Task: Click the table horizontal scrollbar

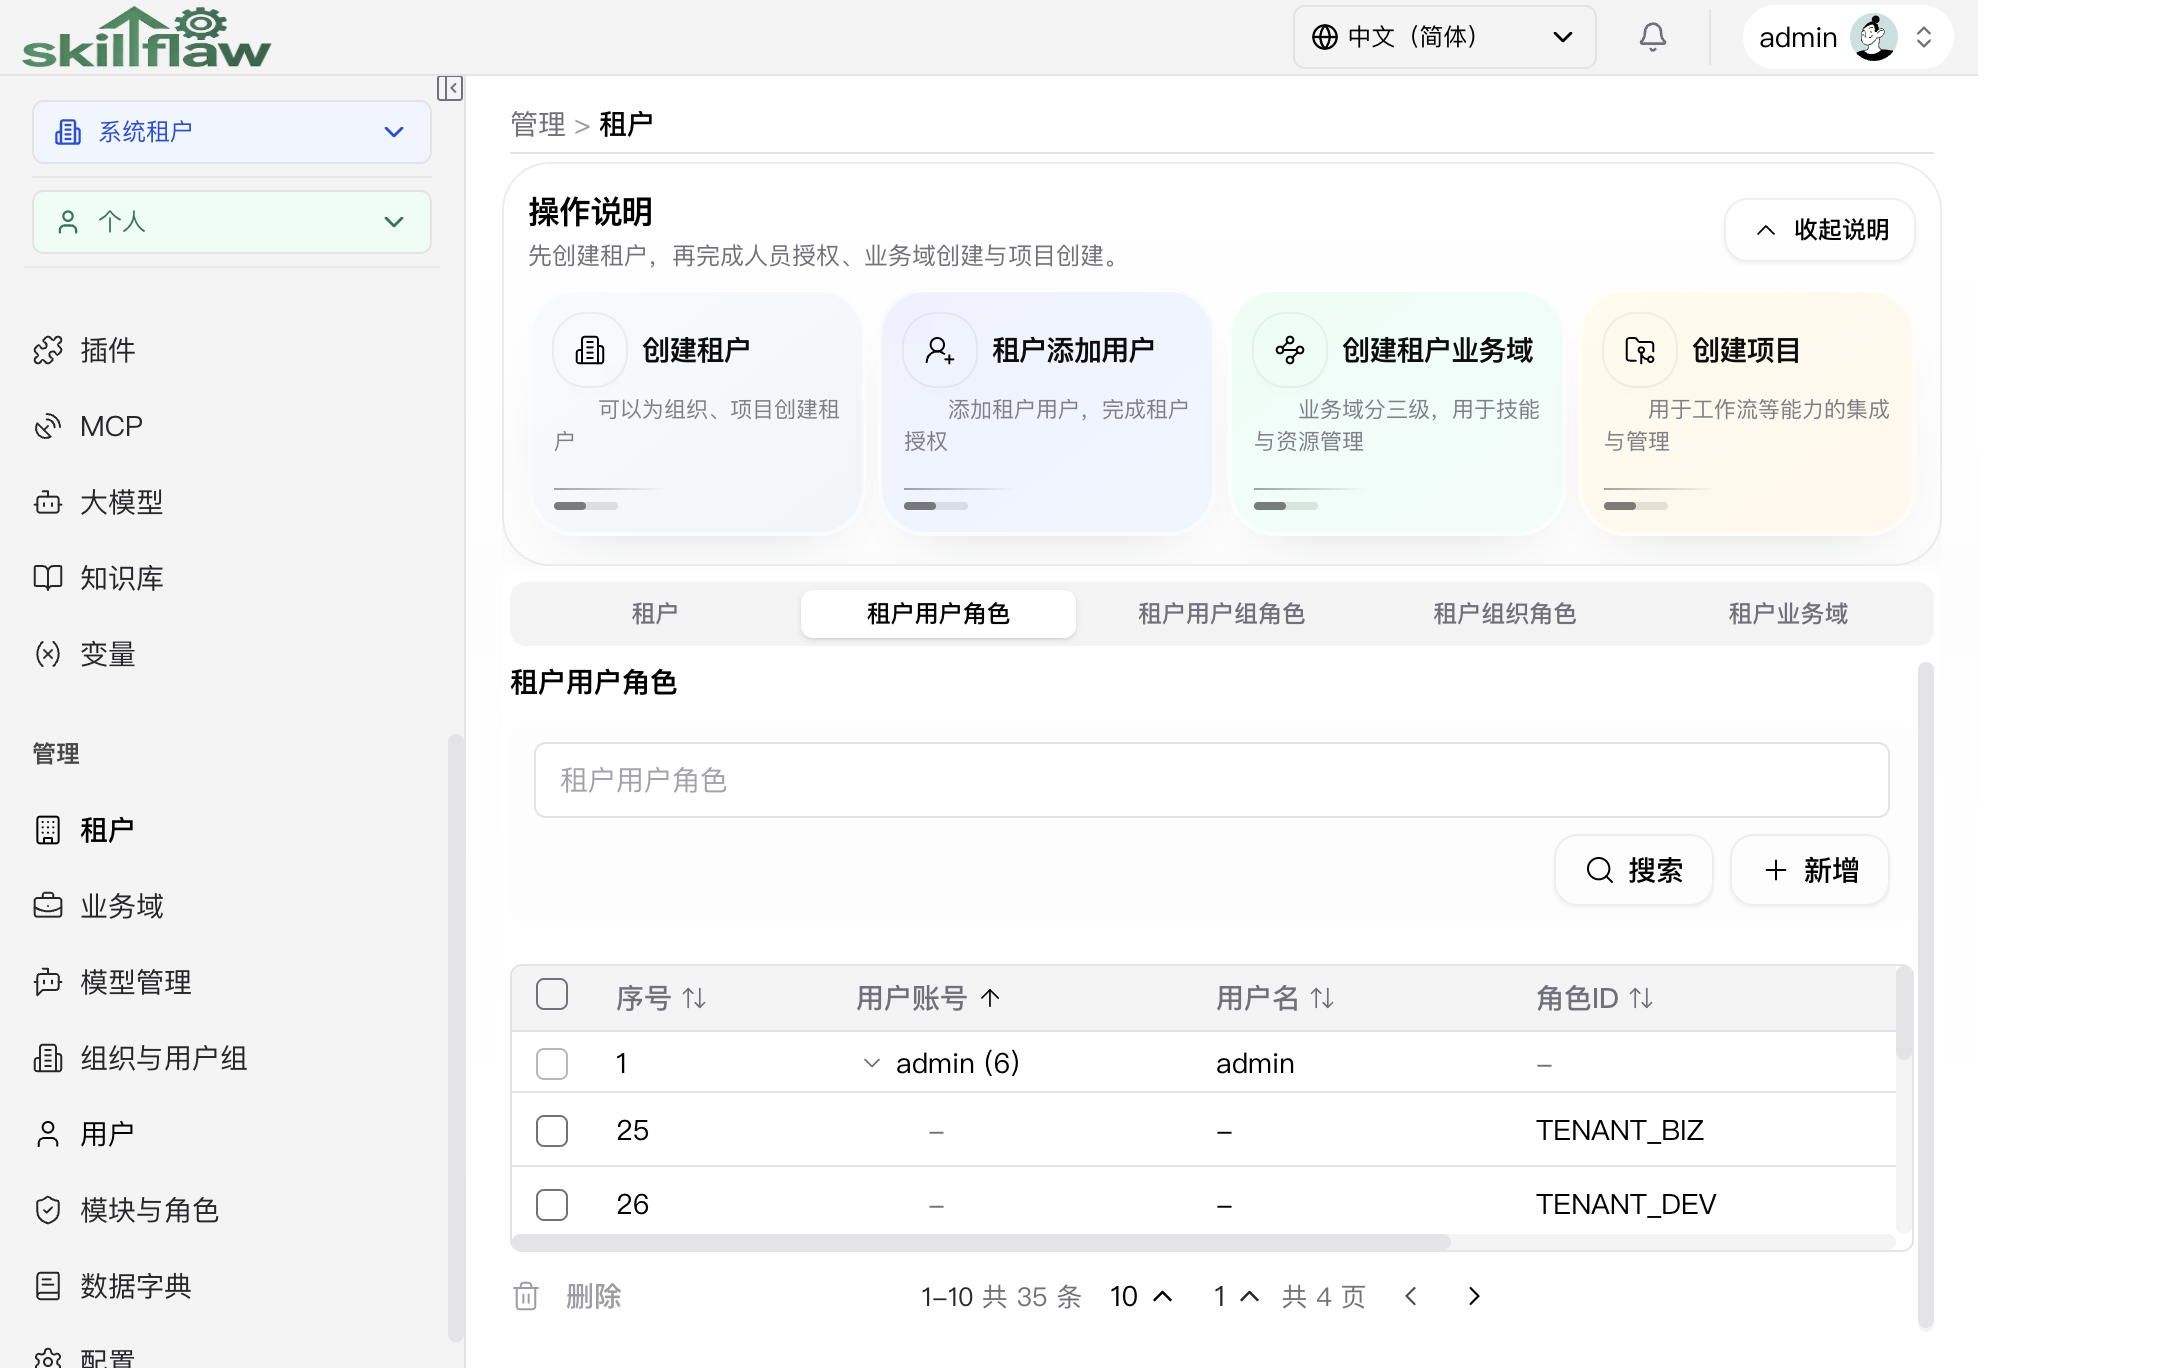Action: [980, 1242]
